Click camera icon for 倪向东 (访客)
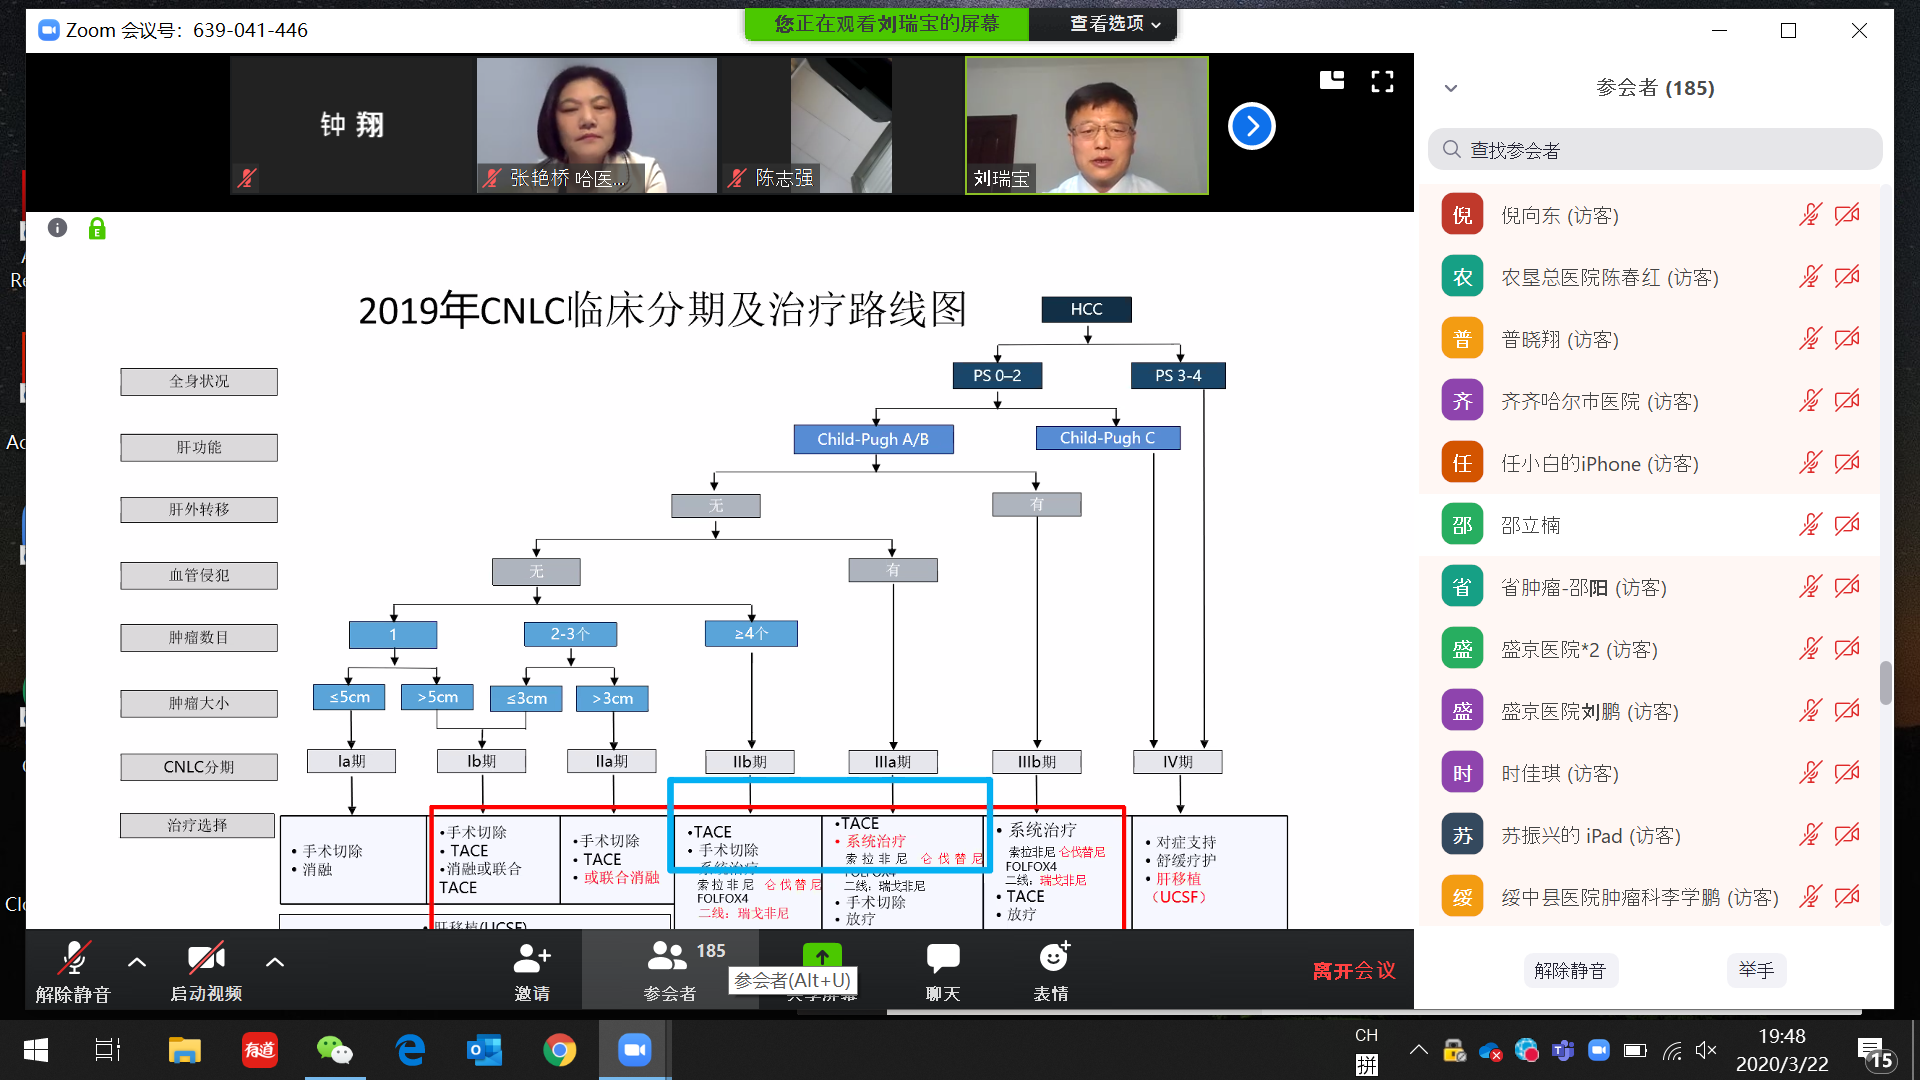The height and width of the screenshot is (1080, 1920). pos(1847,215)
